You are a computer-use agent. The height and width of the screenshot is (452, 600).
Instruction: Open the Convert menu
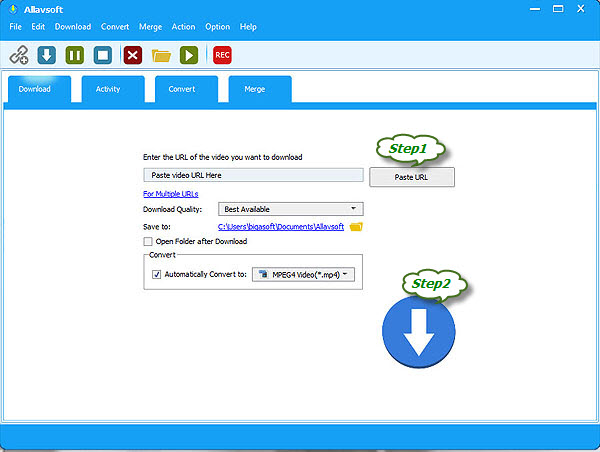tap(115, 27)
